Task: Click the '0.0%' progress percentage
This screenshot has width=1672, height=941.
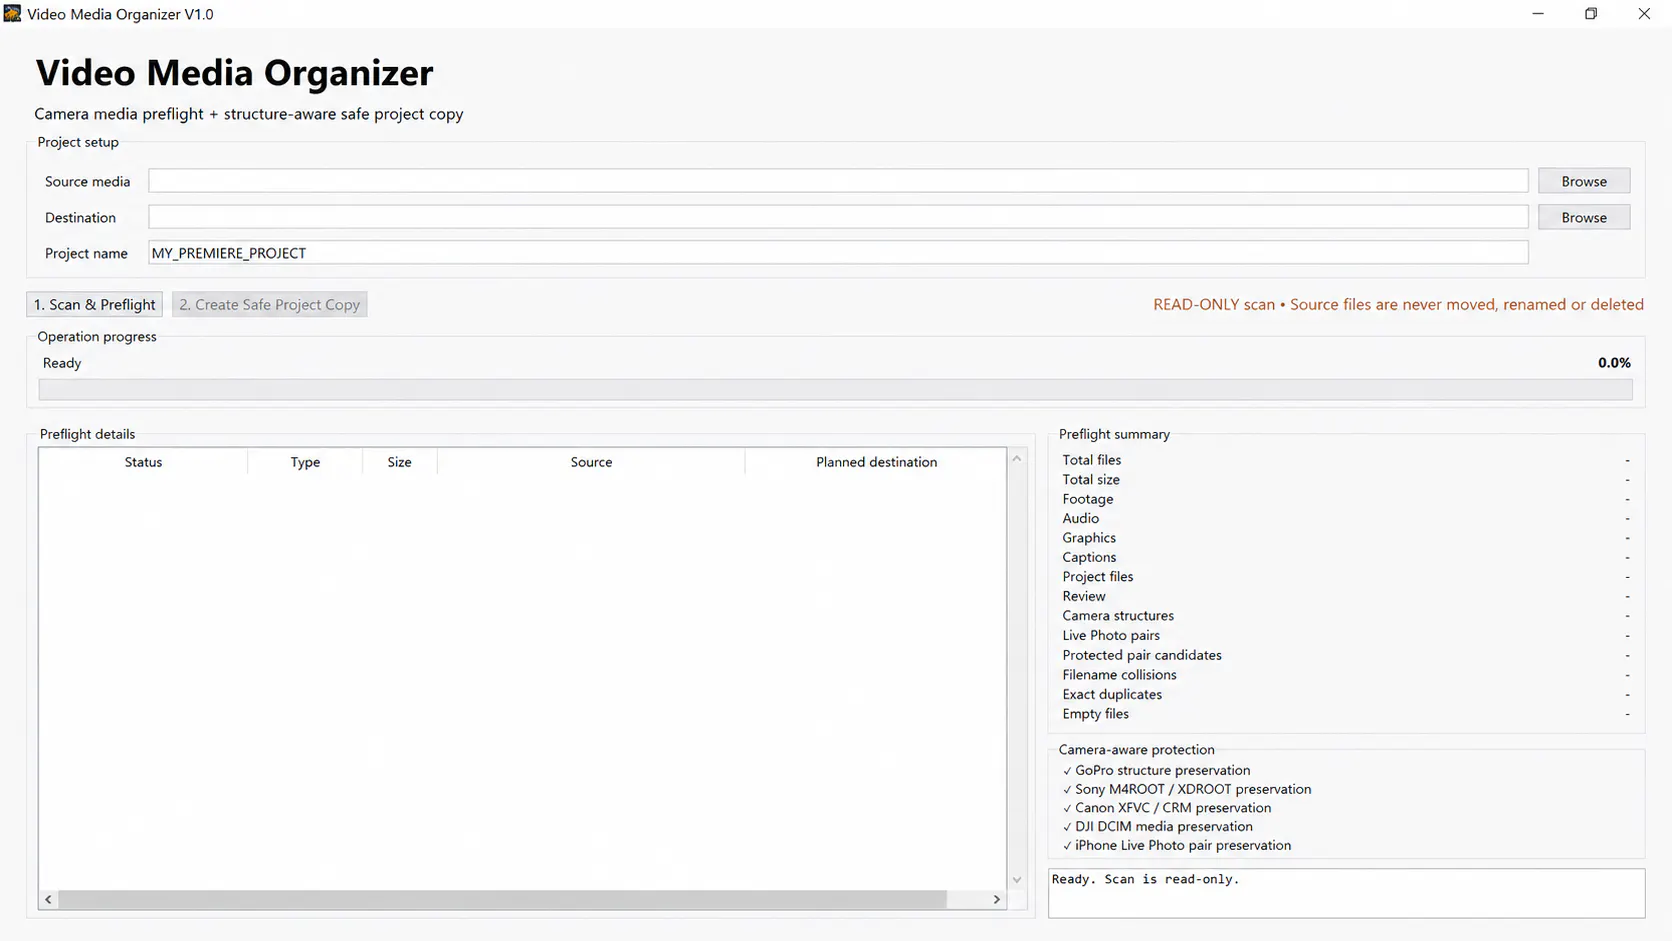Action: pyautogui.click(x=1614, y=363)
